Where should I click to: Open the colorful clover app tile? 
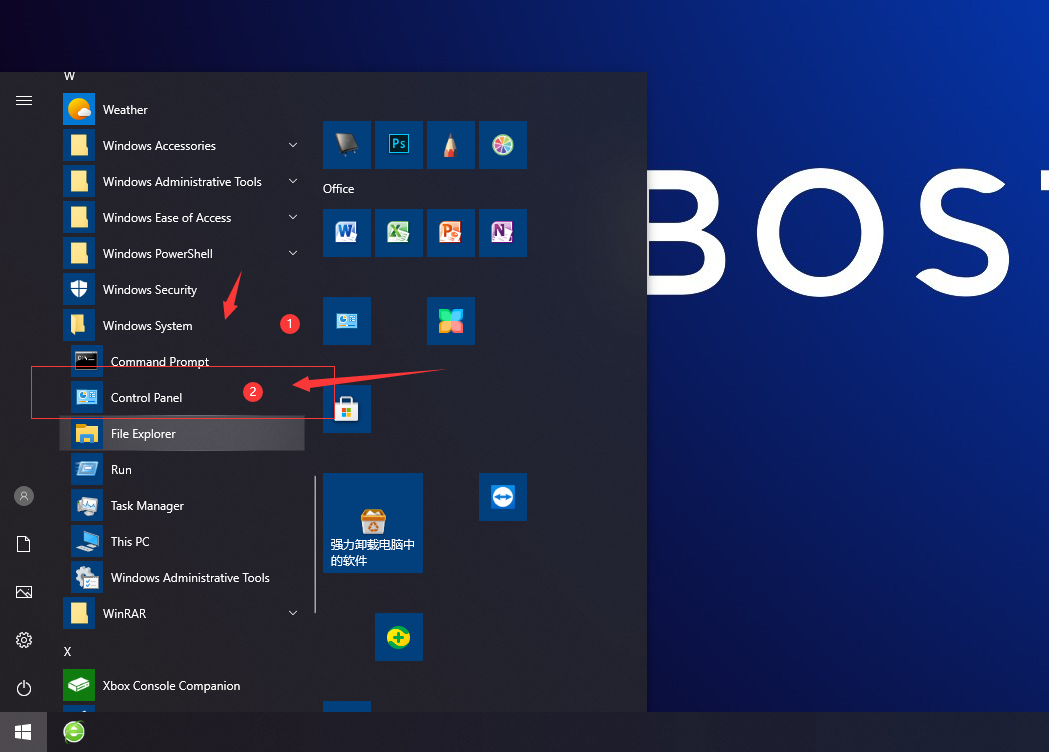[x=451, y=321]
